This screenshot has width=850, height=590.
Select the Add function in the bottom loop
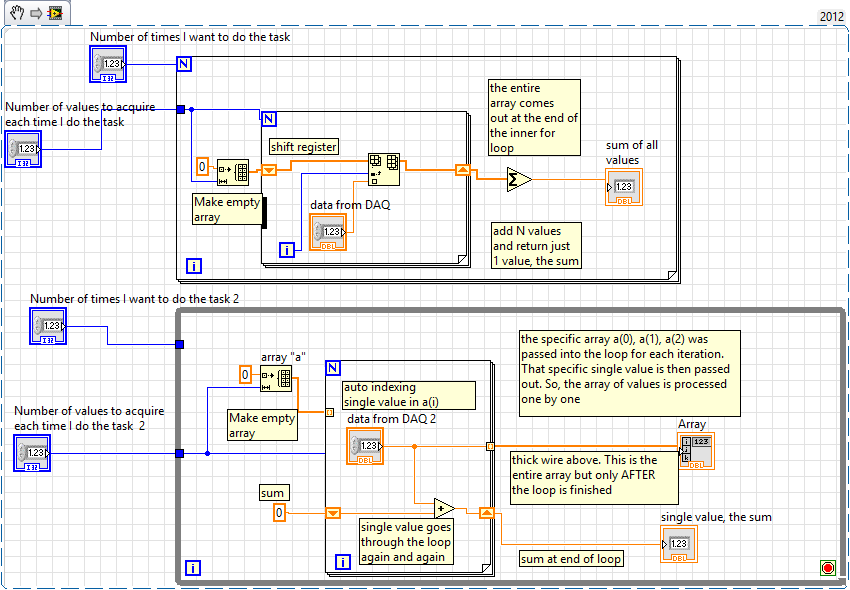pyautogui.click(x=445, y=509)
